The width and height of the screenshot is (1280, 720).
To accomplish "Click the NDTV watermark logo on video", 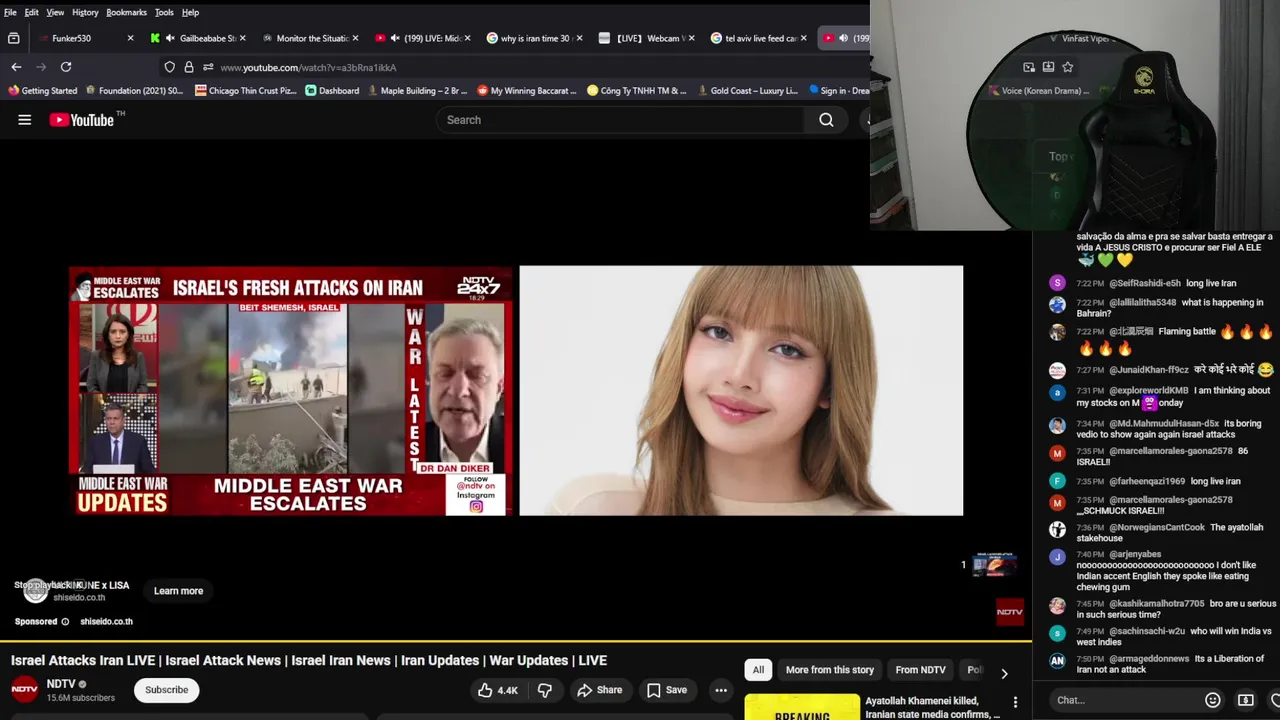I will (x=1010, y=612).
